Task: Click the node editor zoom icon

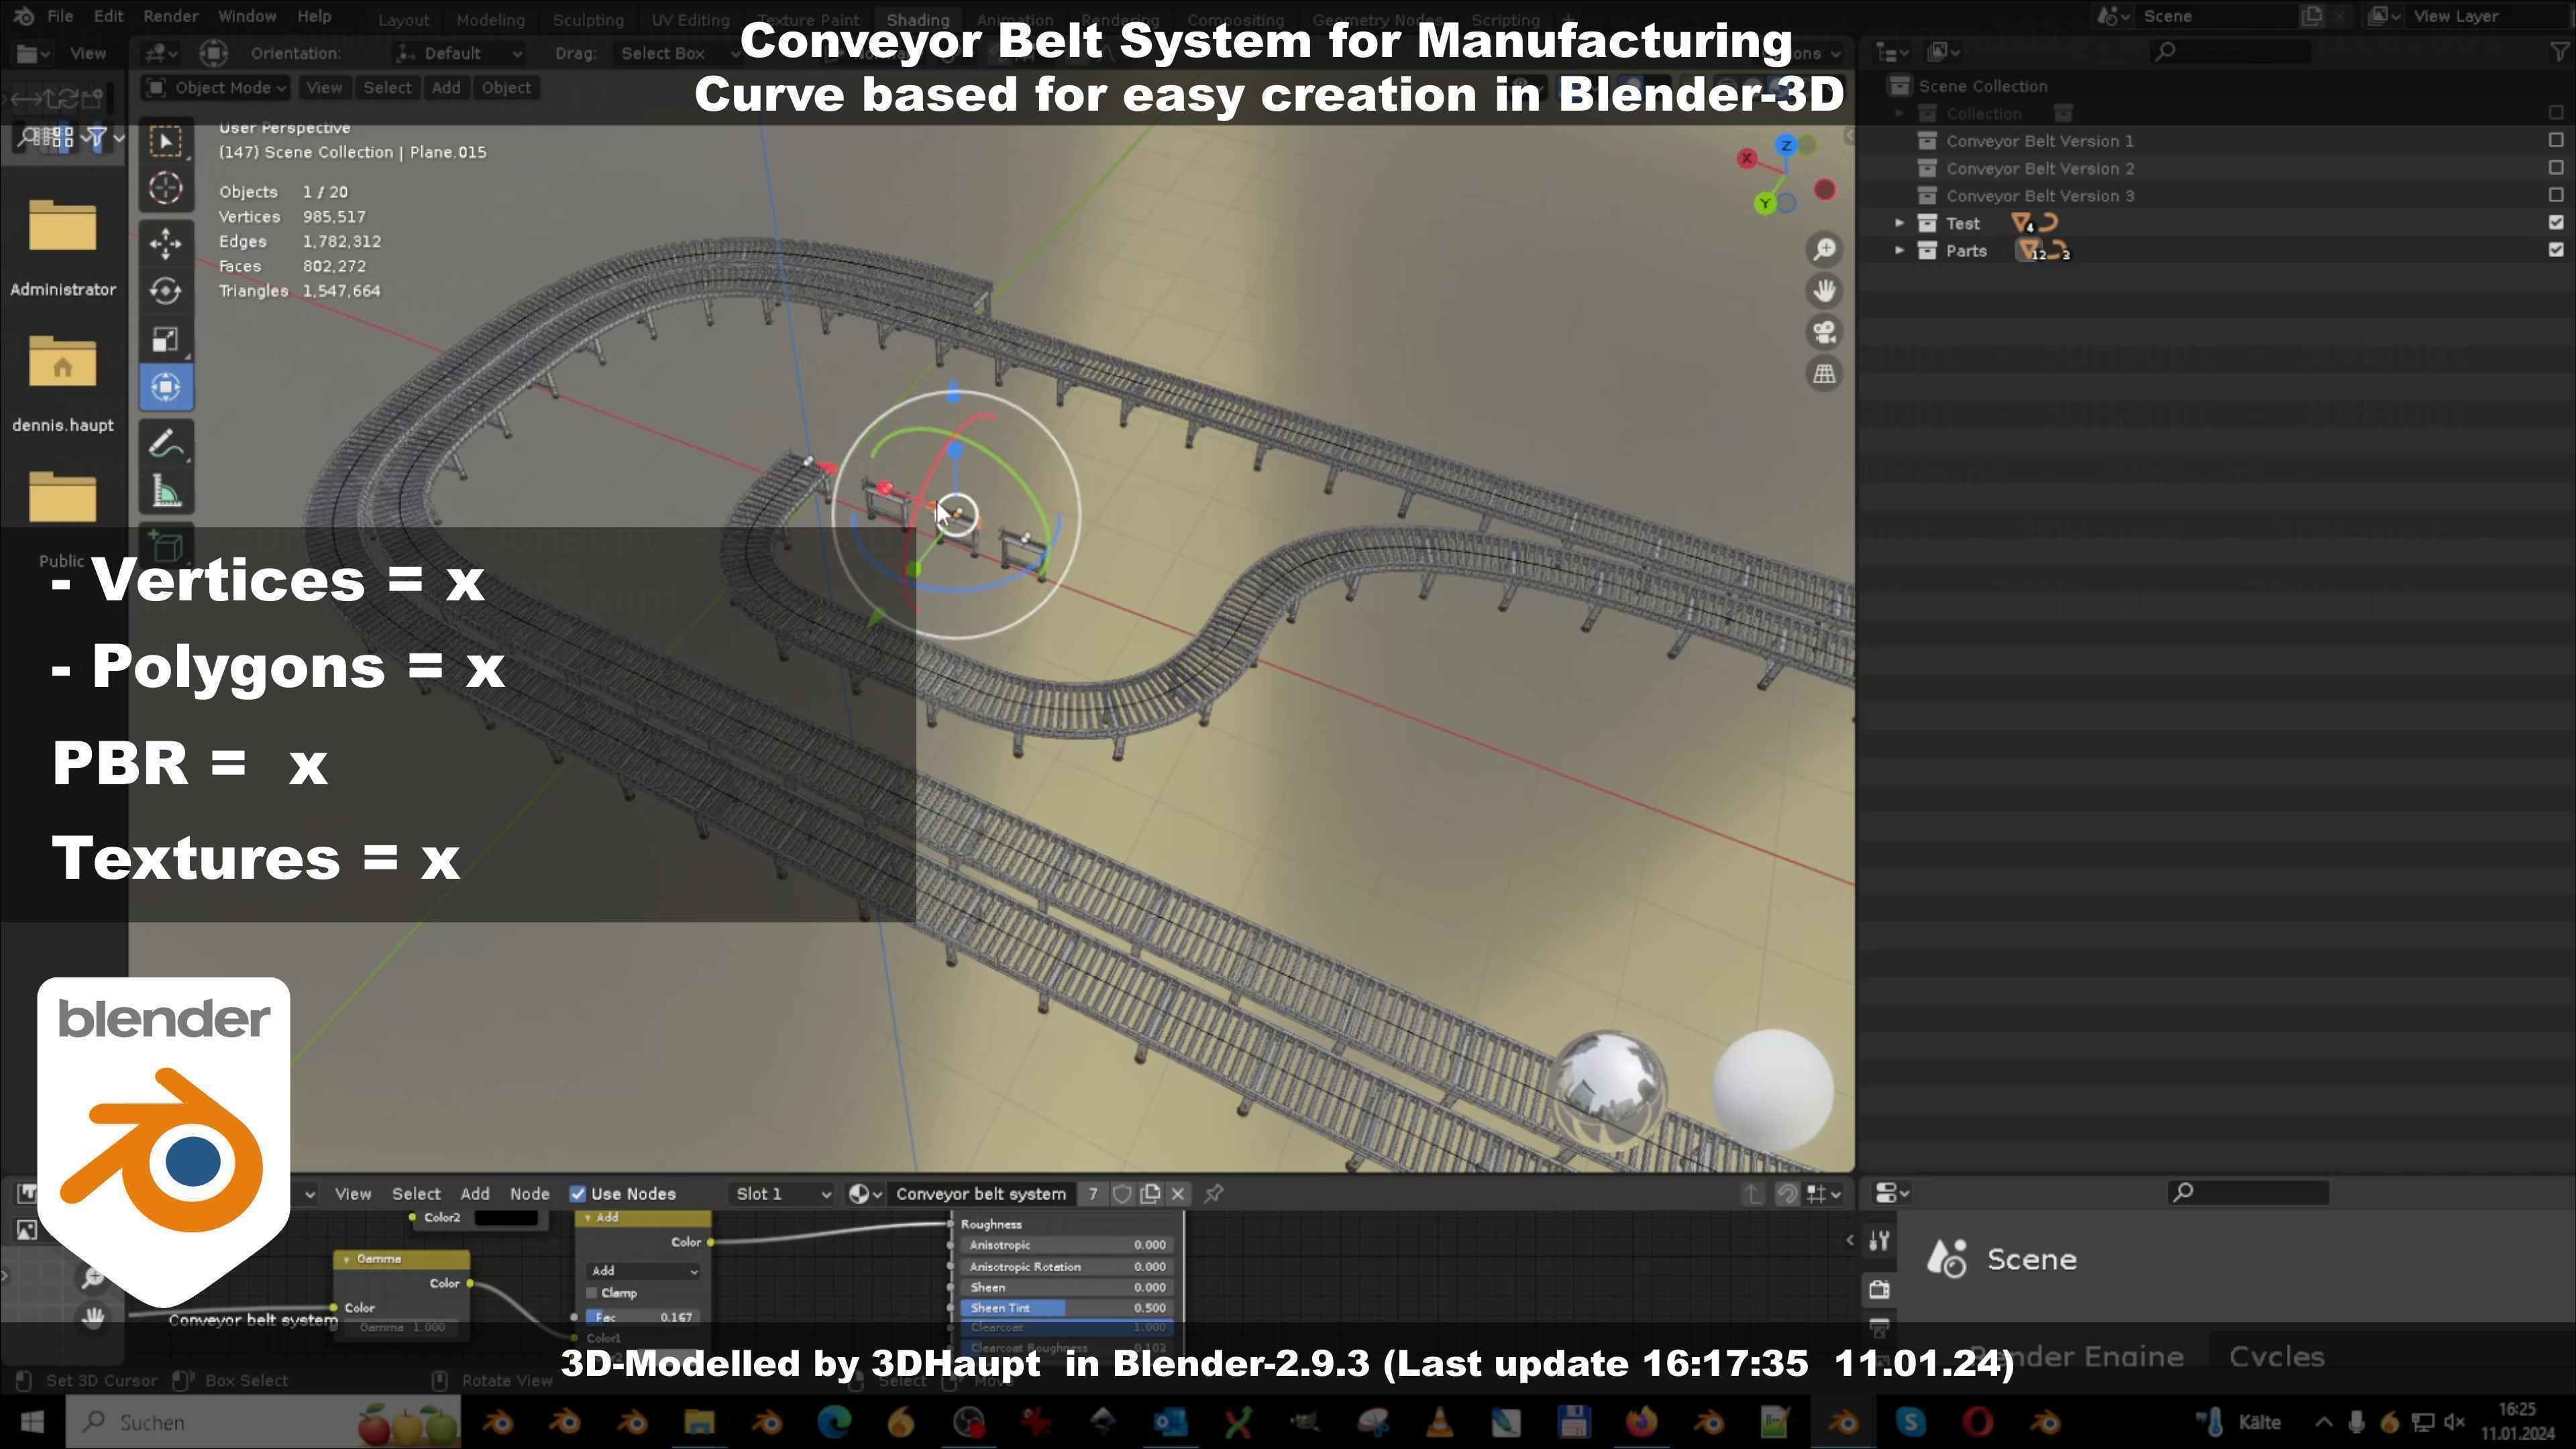Action: (x=93, y=1277)
